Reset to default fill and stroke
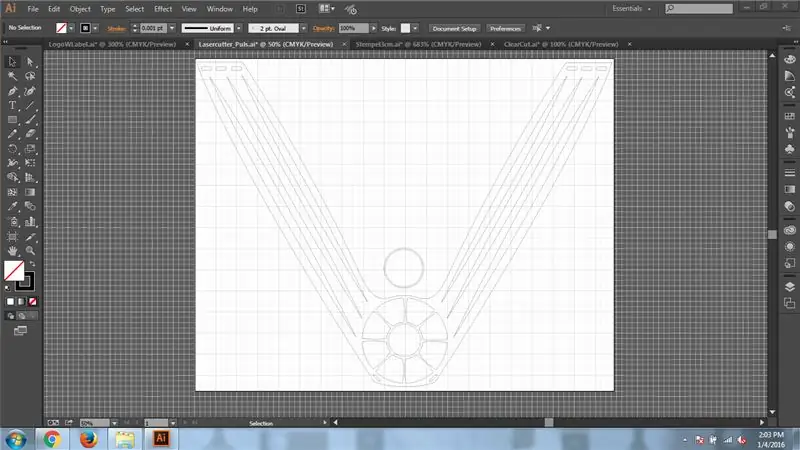Viewport: 800px width, 450px height. [x=7, y=289]
